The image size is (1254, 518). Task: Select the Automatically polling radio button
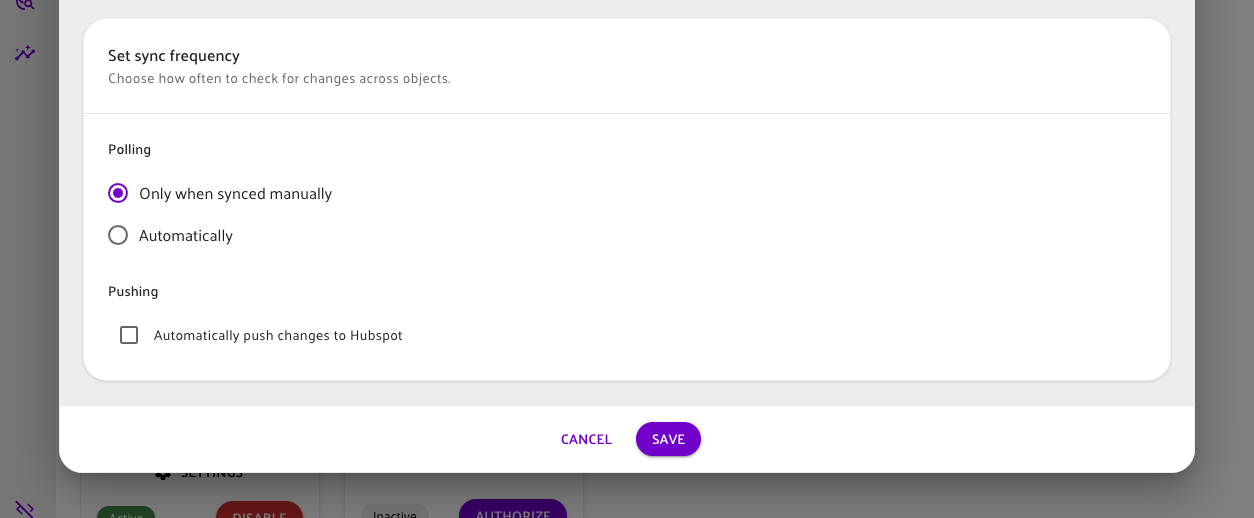118,235
